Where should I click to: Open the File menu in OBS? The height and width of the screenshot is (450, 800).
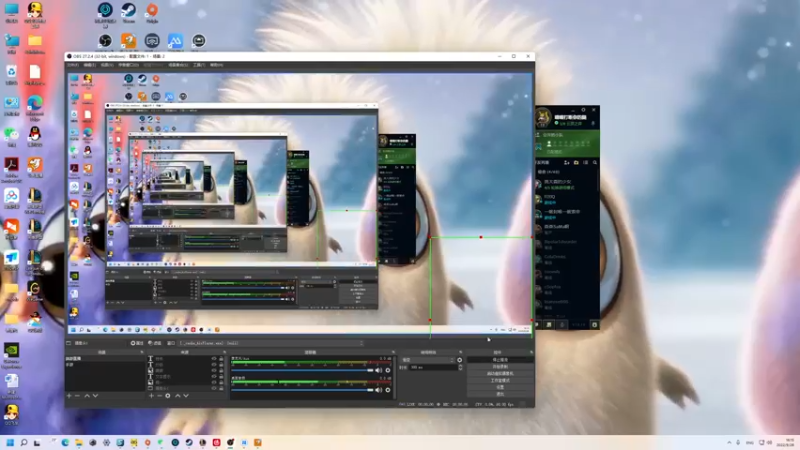tap(73, 65)
